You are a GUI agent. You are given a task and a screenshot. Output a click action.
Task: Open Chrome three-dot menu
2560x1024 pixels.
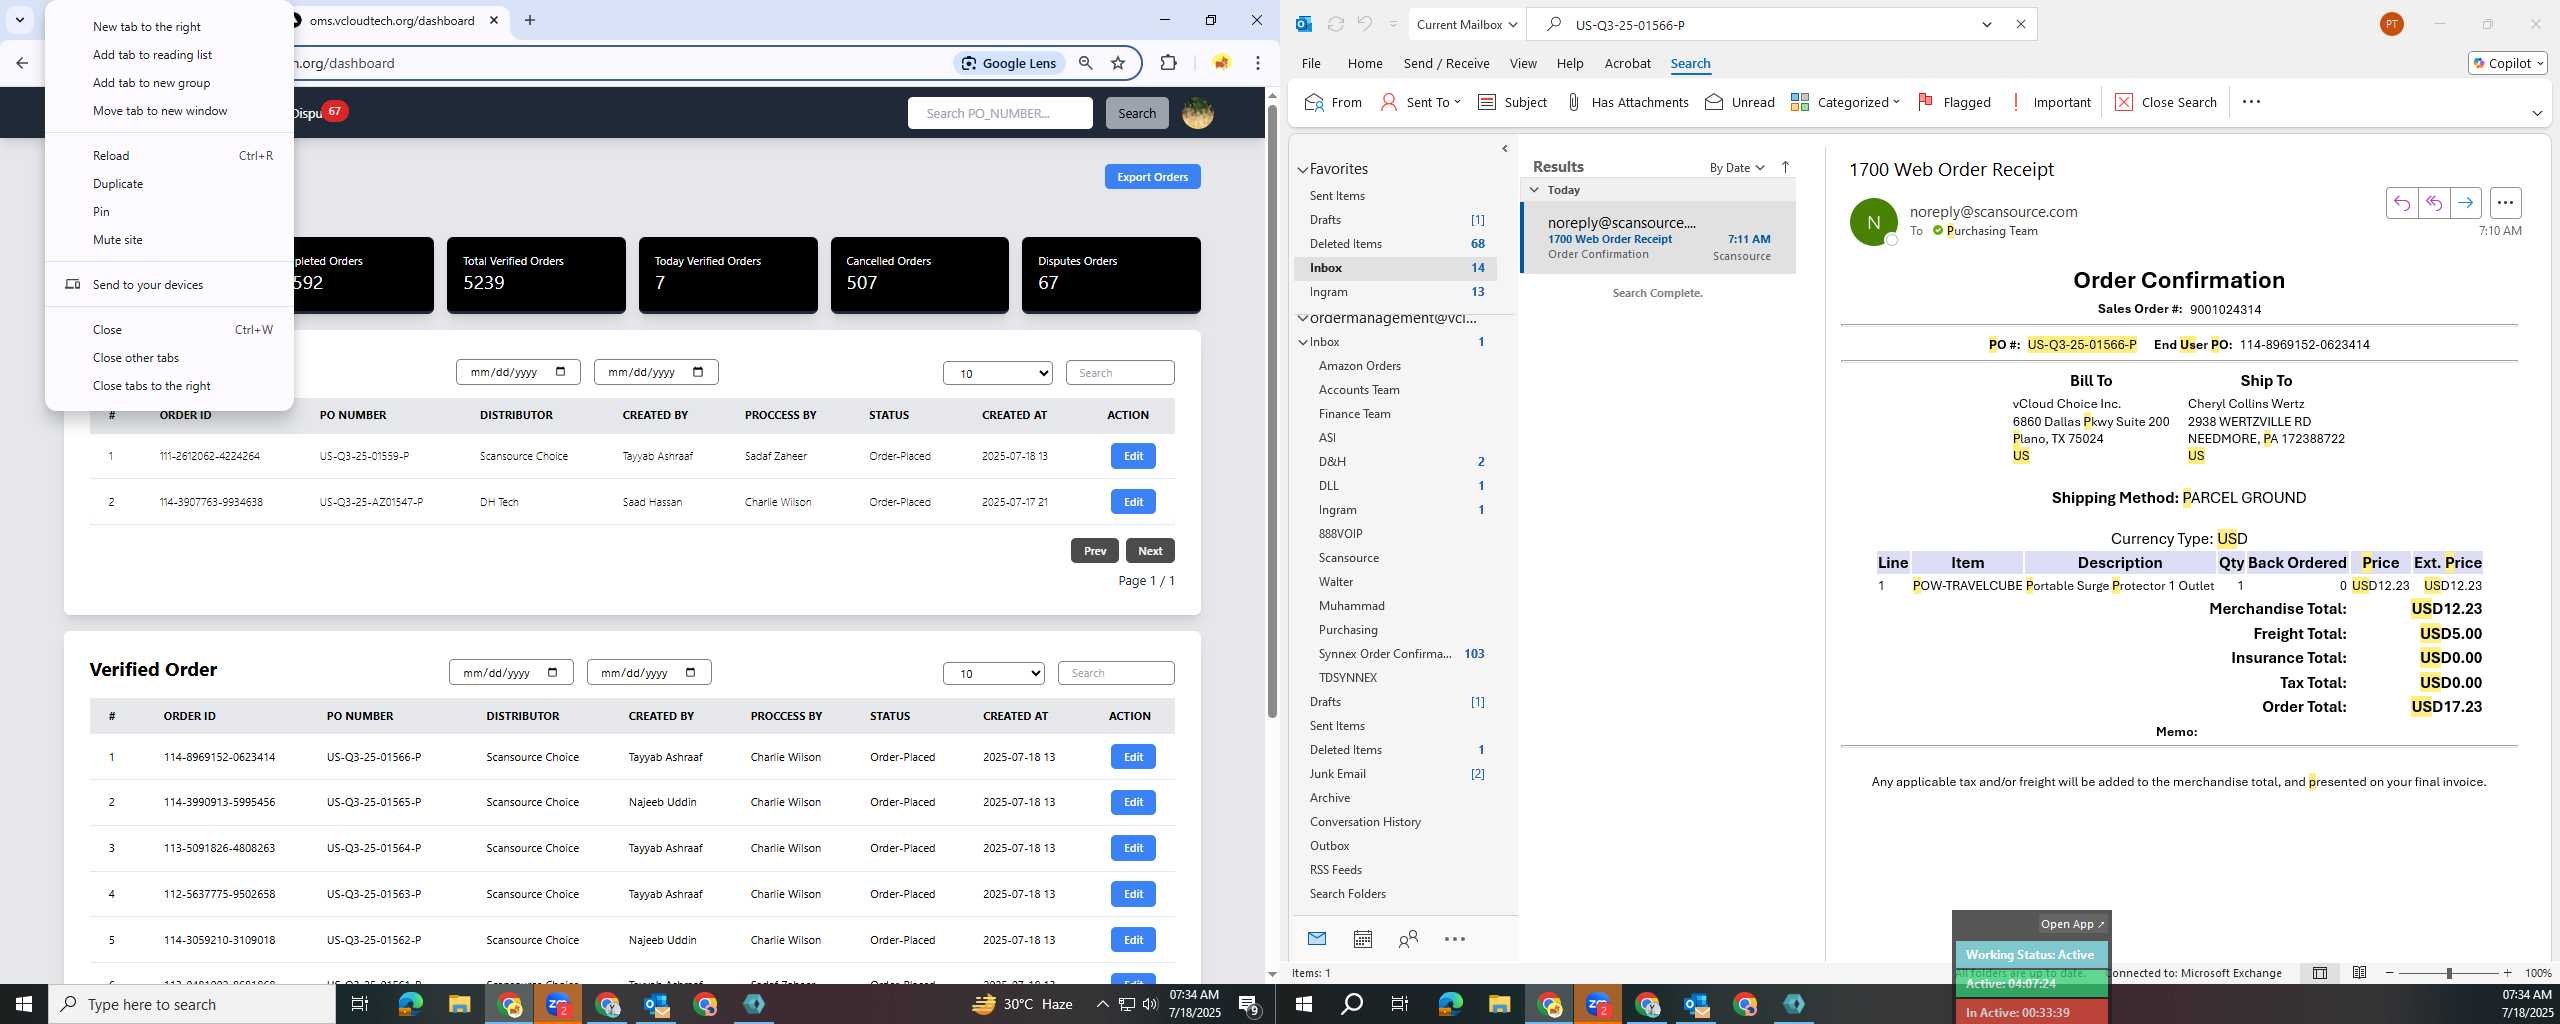[1258, 63]
